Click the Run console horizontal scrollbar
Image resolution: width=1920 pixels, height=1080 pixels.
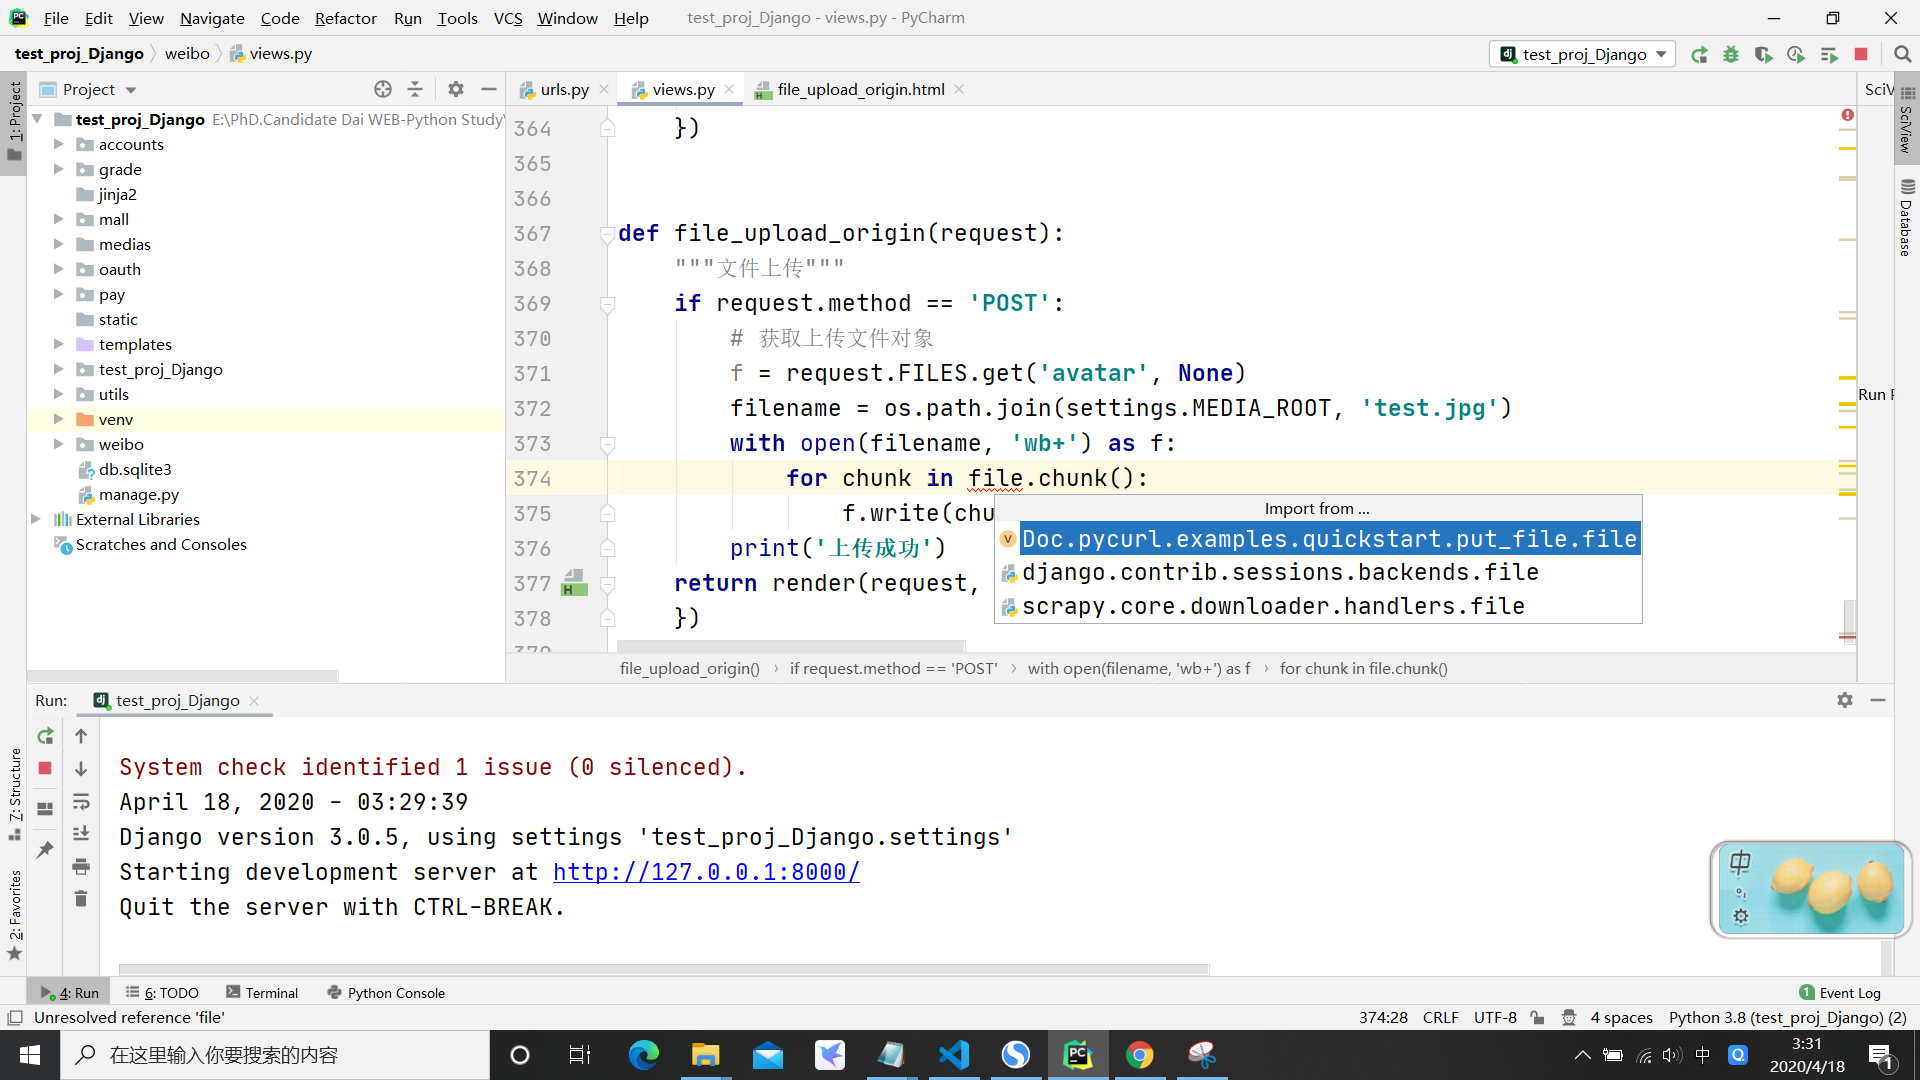click(664, 969)
